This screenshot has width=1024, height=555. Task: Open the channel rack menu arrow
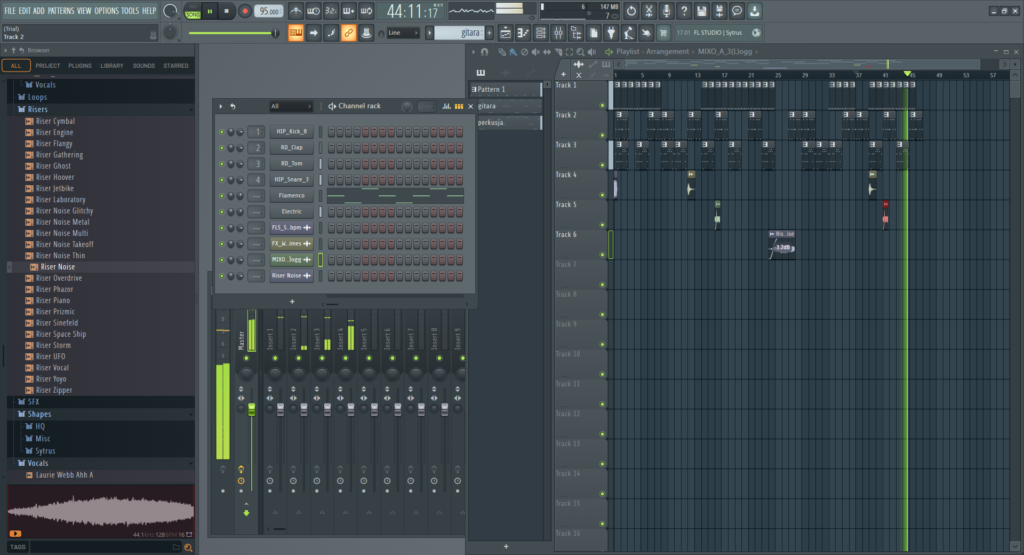tap(221, 106)
